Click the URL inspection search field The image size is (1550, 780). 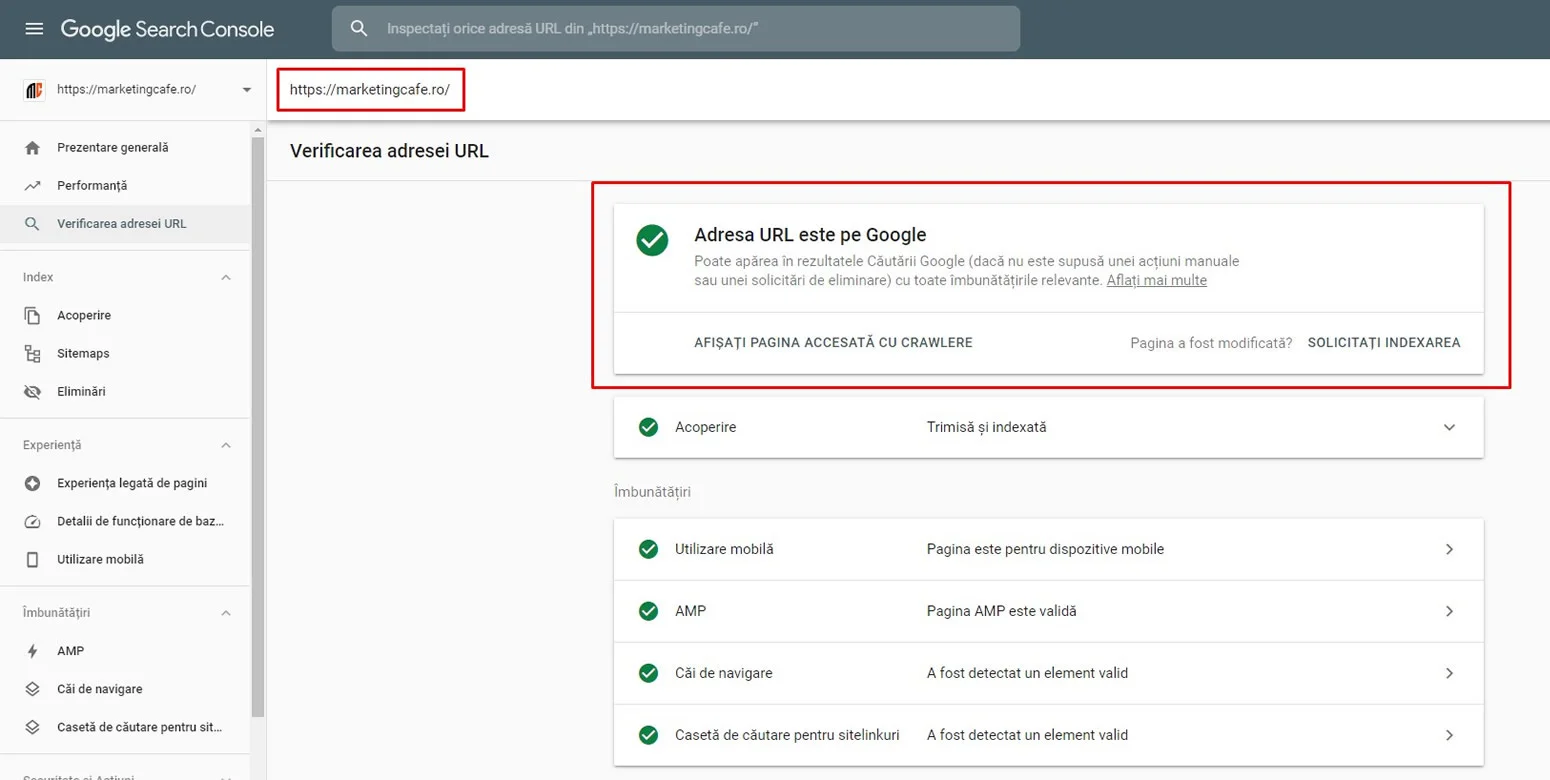690,29
